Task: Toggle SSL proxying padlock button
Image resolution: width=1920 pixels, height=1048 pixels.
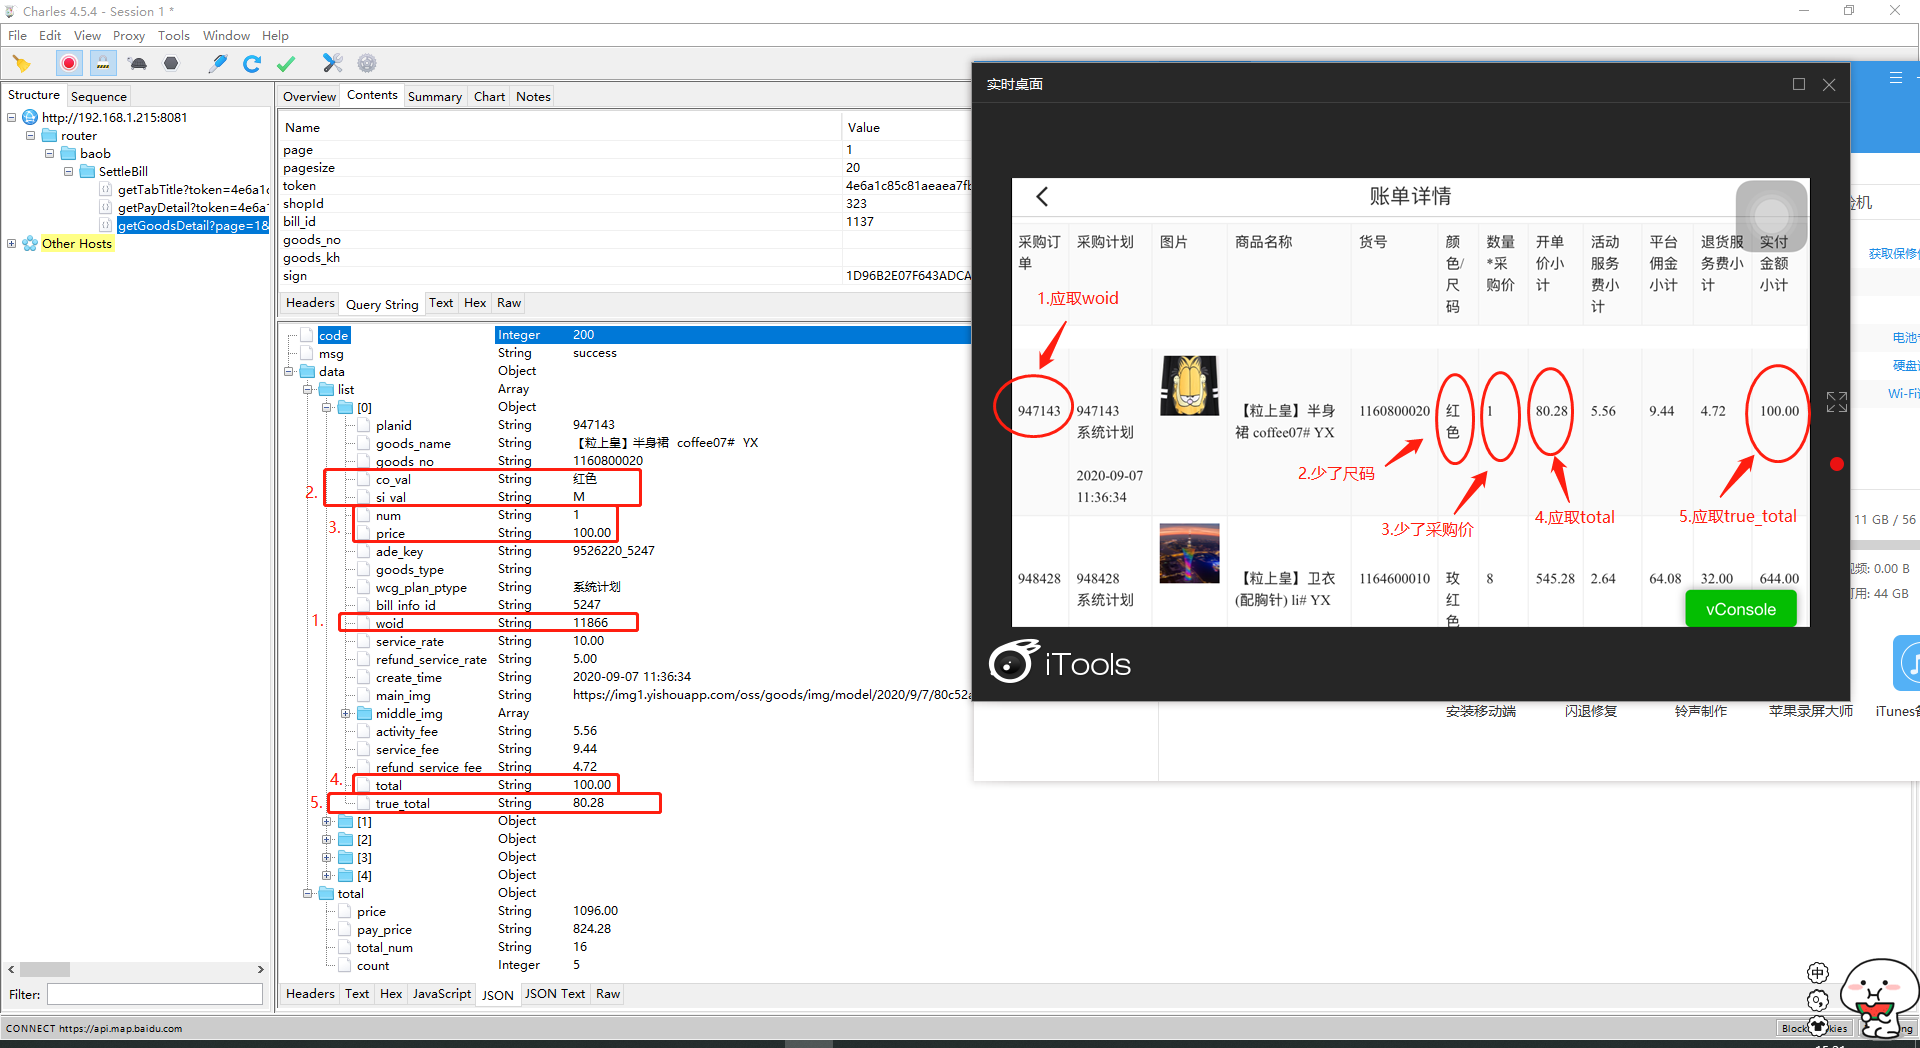Action: click(x=103, y=64)
